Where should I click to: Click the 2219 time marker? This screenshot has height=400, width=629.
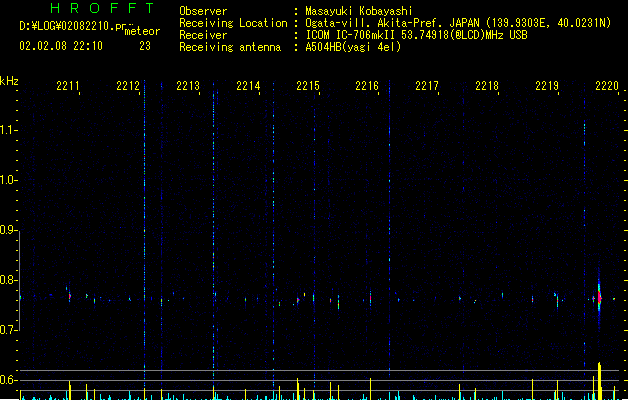(x=547, y=86)
